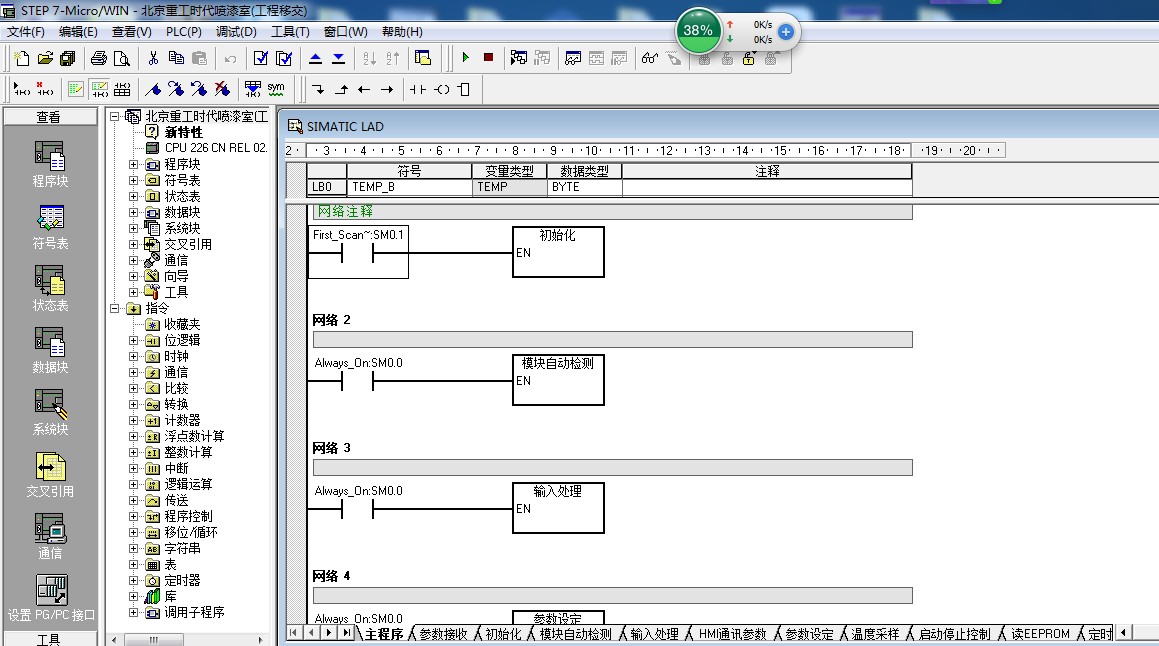Draw a line down with the arrow icon

[318, 89]
